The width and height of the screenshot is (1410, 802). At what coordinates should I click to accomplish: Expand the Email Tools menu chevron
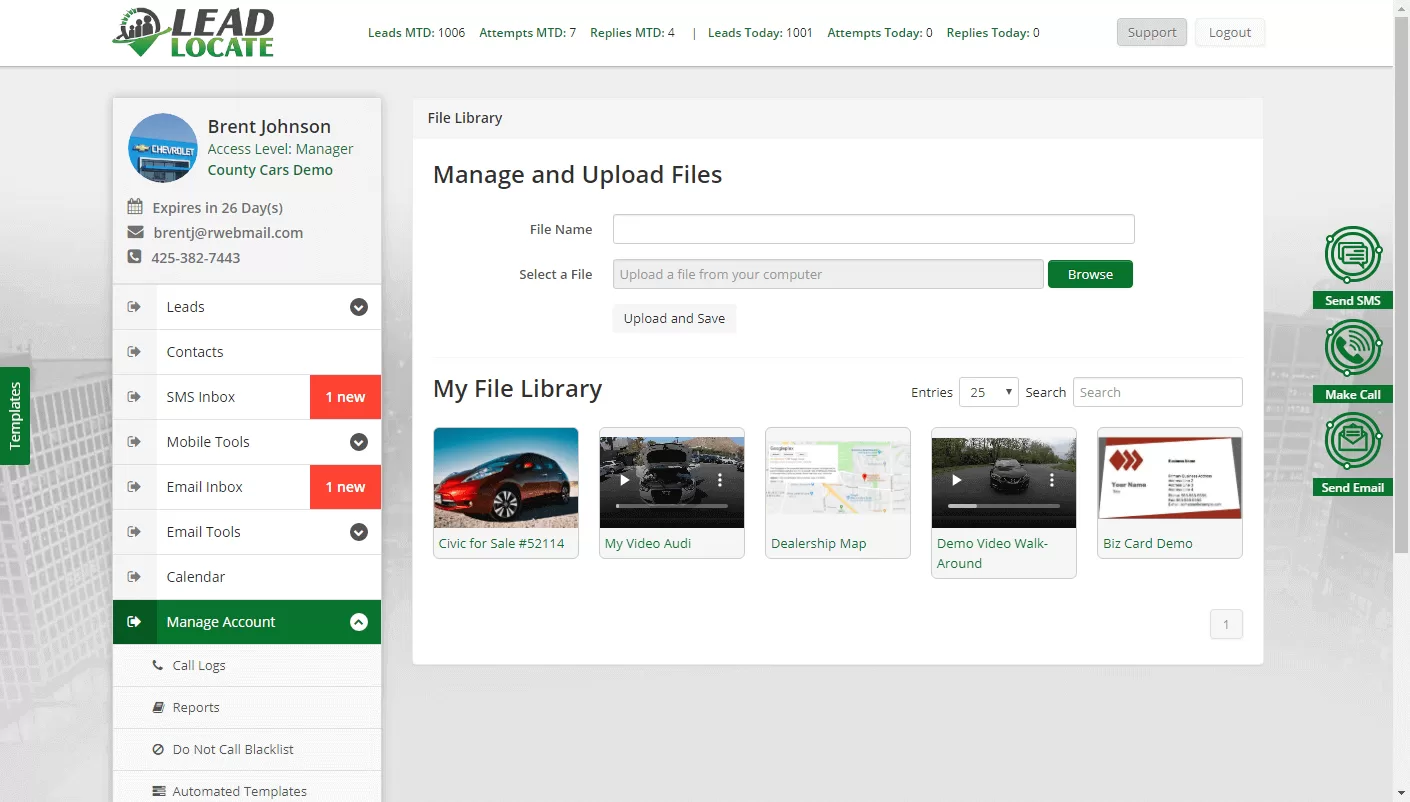click(359, 532)
